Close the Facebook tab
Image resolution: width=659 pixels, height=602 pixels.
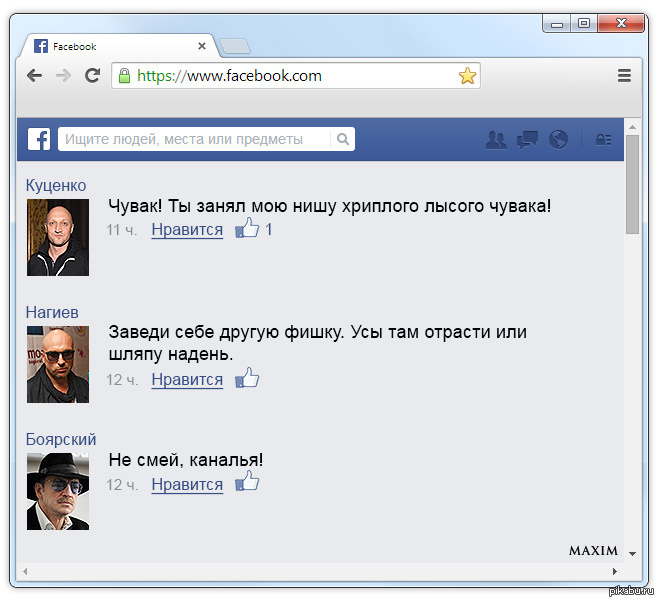pos(202,46)
